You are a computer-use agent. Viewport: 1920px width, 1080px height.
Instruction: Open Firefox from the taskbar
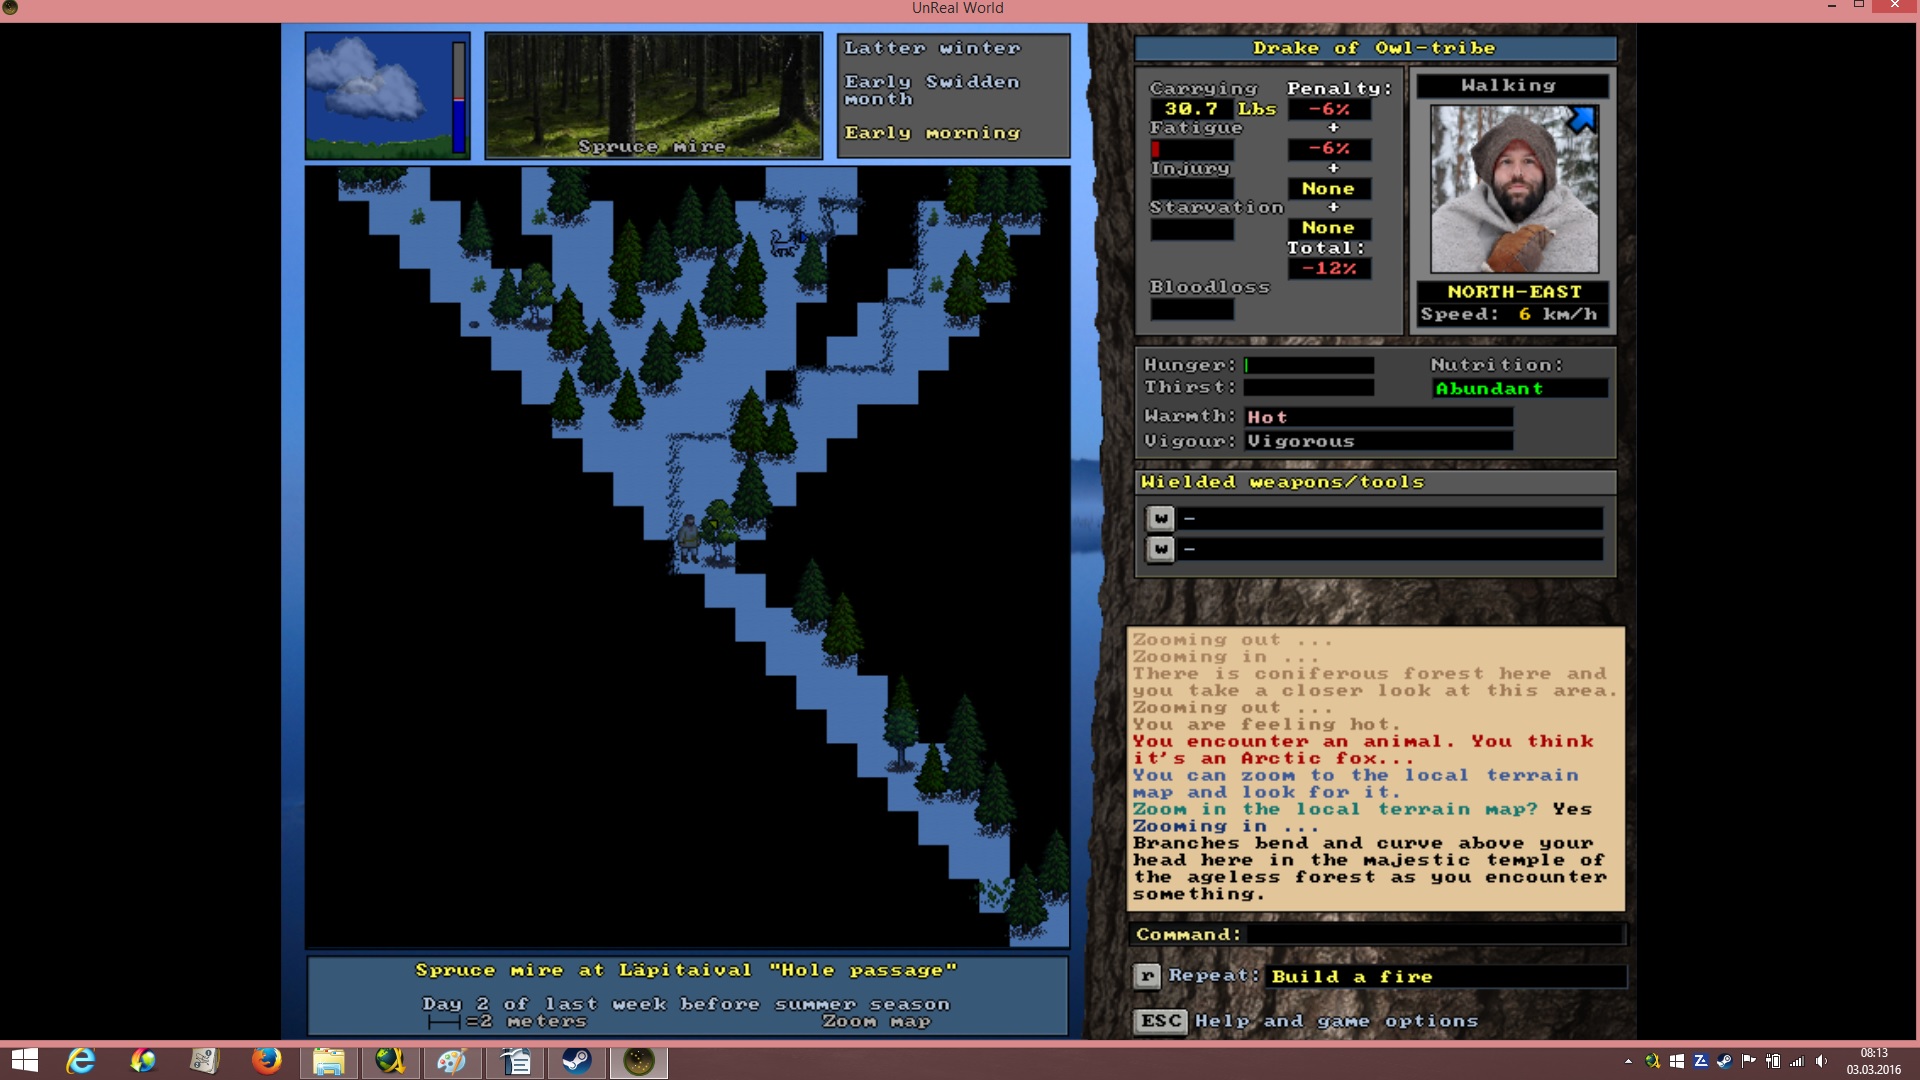pyautogui.click(x=266, y=1060)
